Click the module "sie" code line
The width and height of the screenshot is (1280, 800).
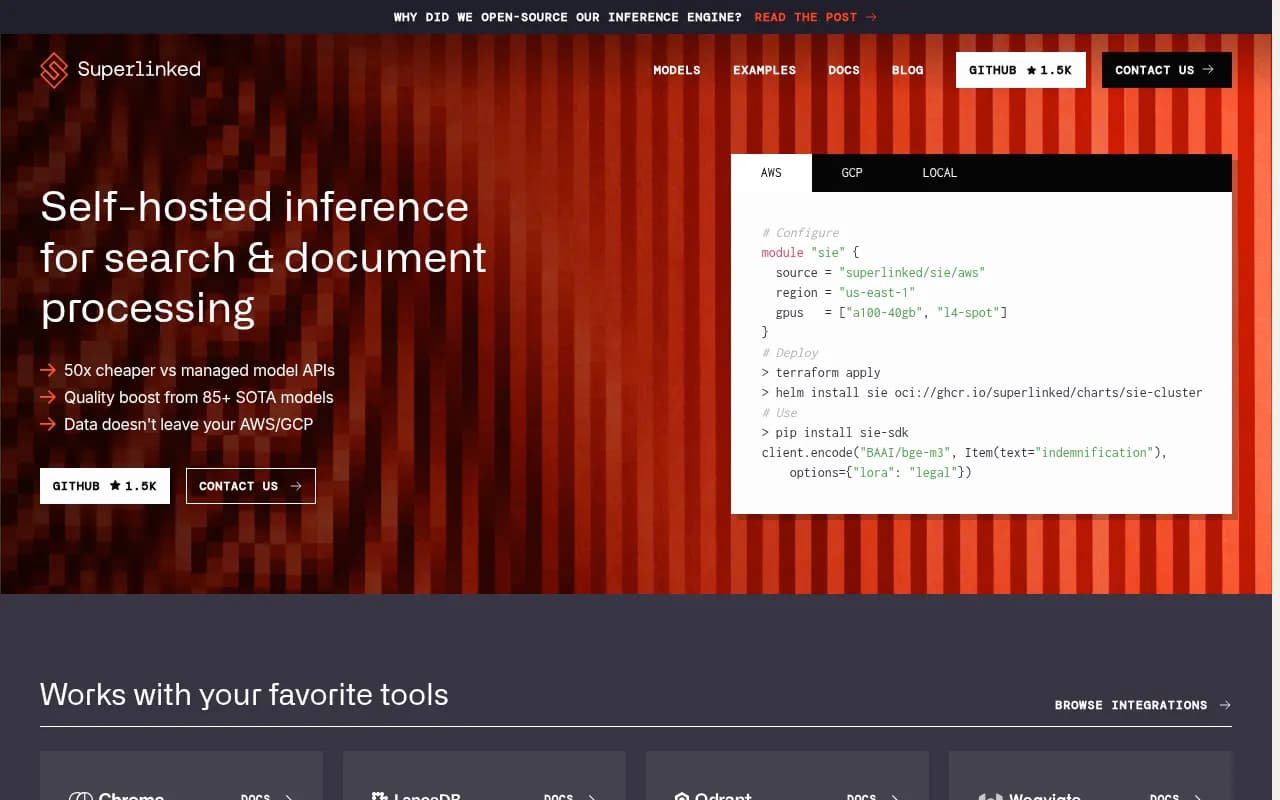[x=810, y=253]
